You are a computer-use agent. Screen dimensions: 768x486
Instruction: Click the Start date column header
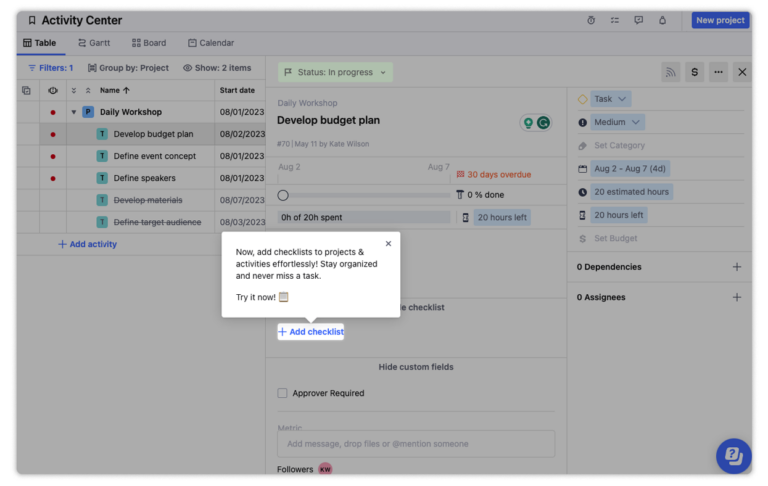click(237, 90)
